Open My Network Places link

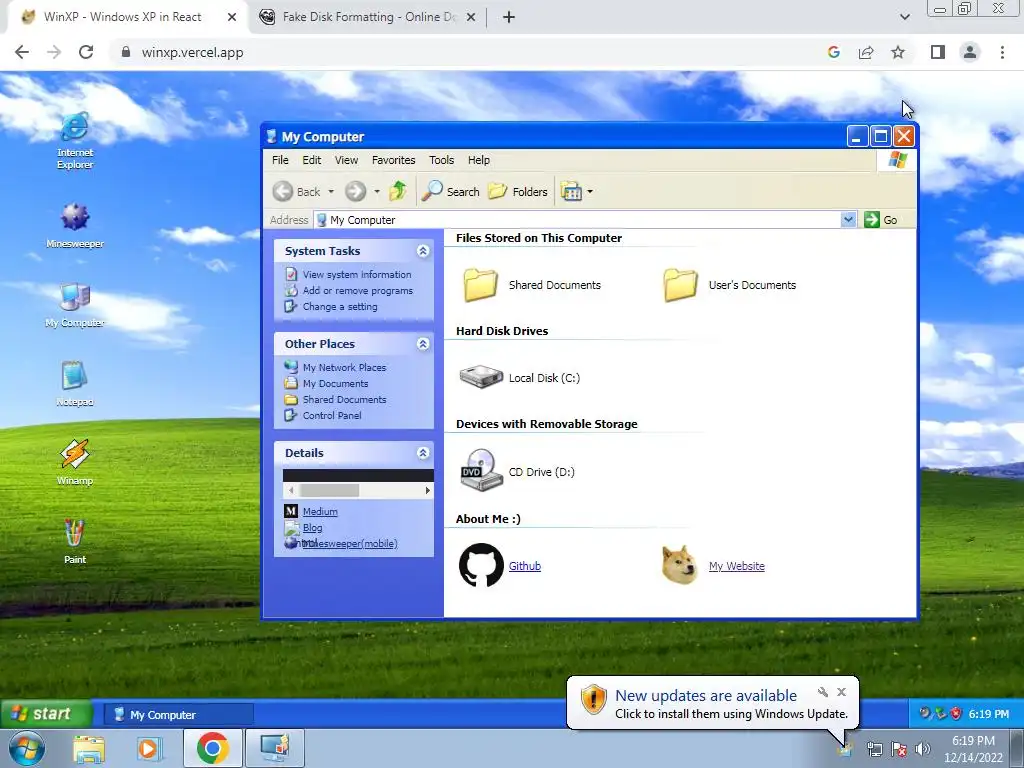click(x=344, y=367)
